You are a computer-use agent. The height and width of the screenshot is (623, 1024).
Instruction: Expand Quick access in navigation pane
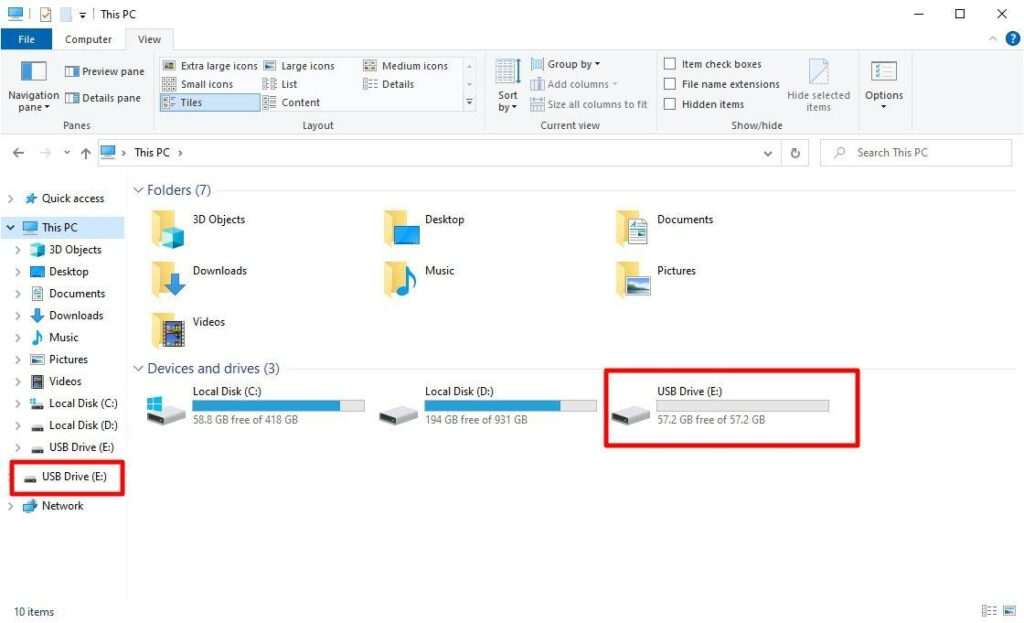click(10, 199)
